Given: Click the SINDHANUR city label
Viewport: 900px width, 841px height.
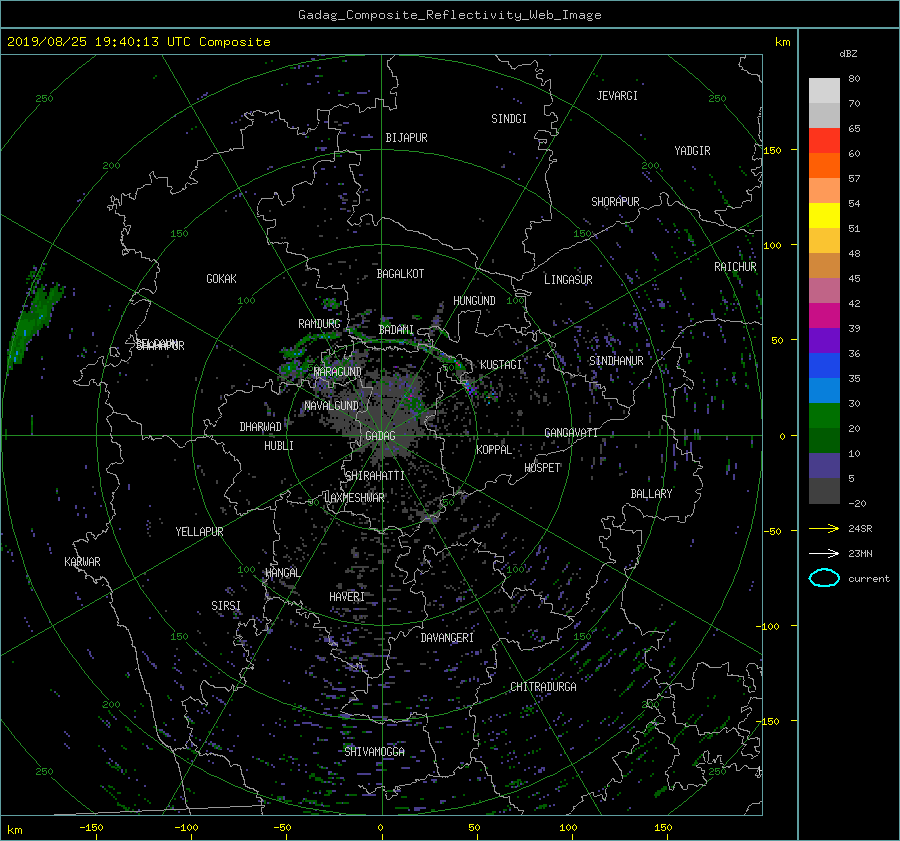Looking at the screenshot, I should pyautogui.click(x=616, y=361).
